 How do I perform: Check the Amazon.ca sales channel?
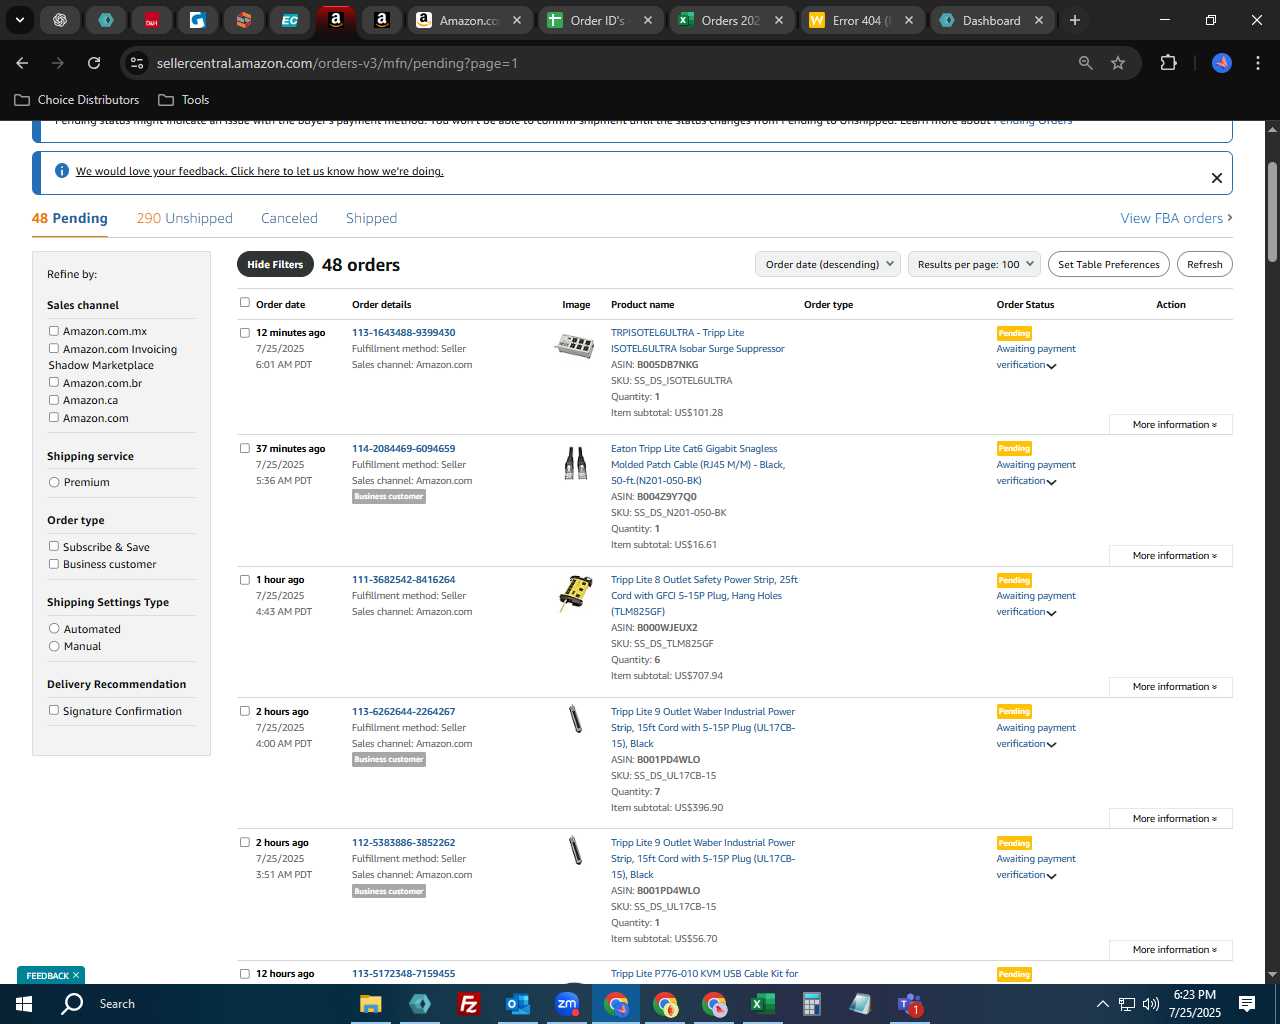[54, 400]
